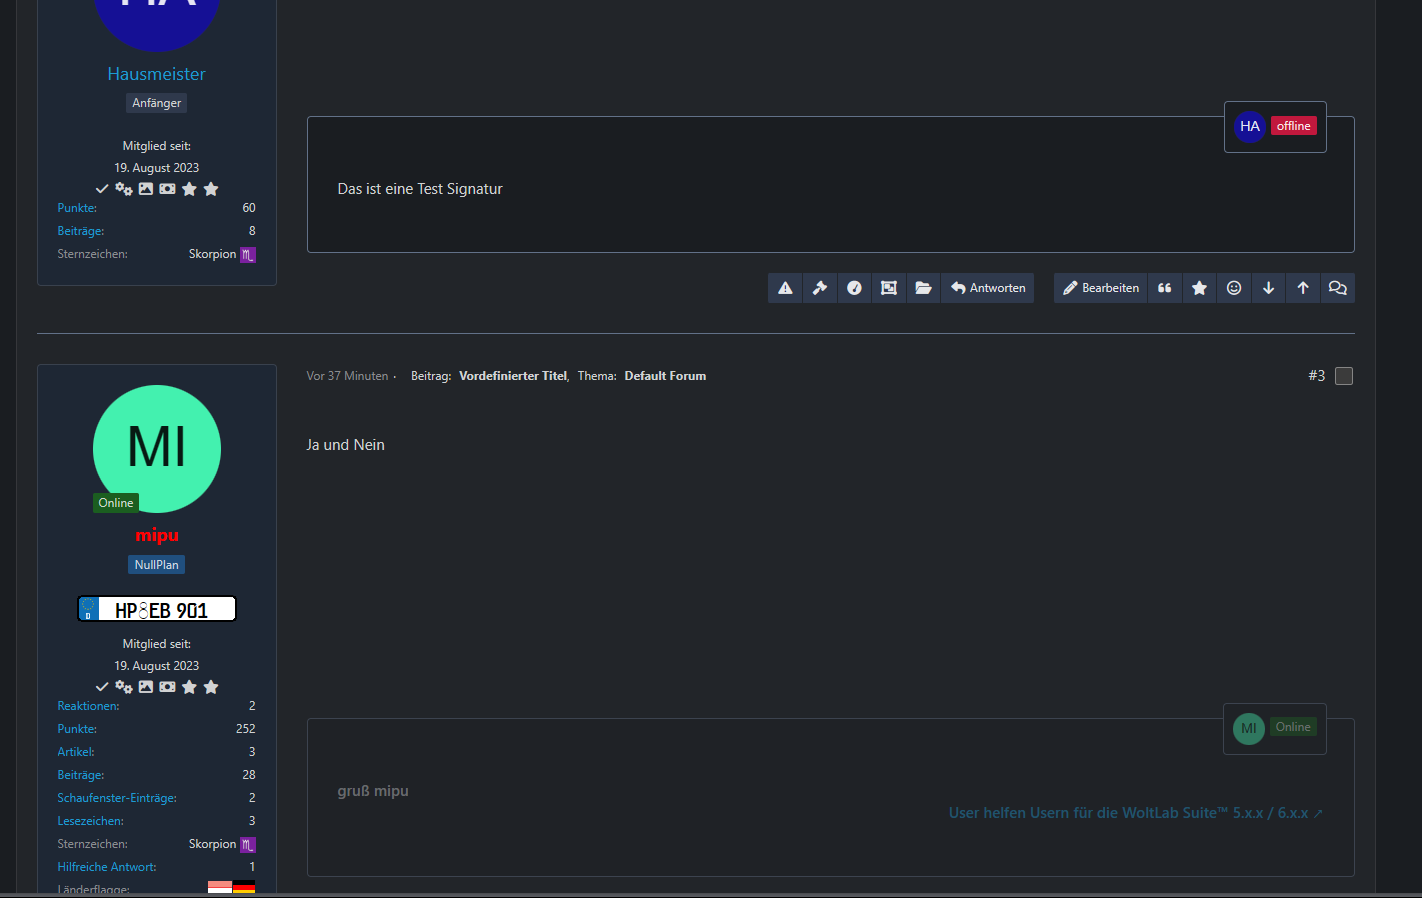Click the Bearbeiten edit button
This screenshot has width=1422, height=898.
[x=1100, y=288]
